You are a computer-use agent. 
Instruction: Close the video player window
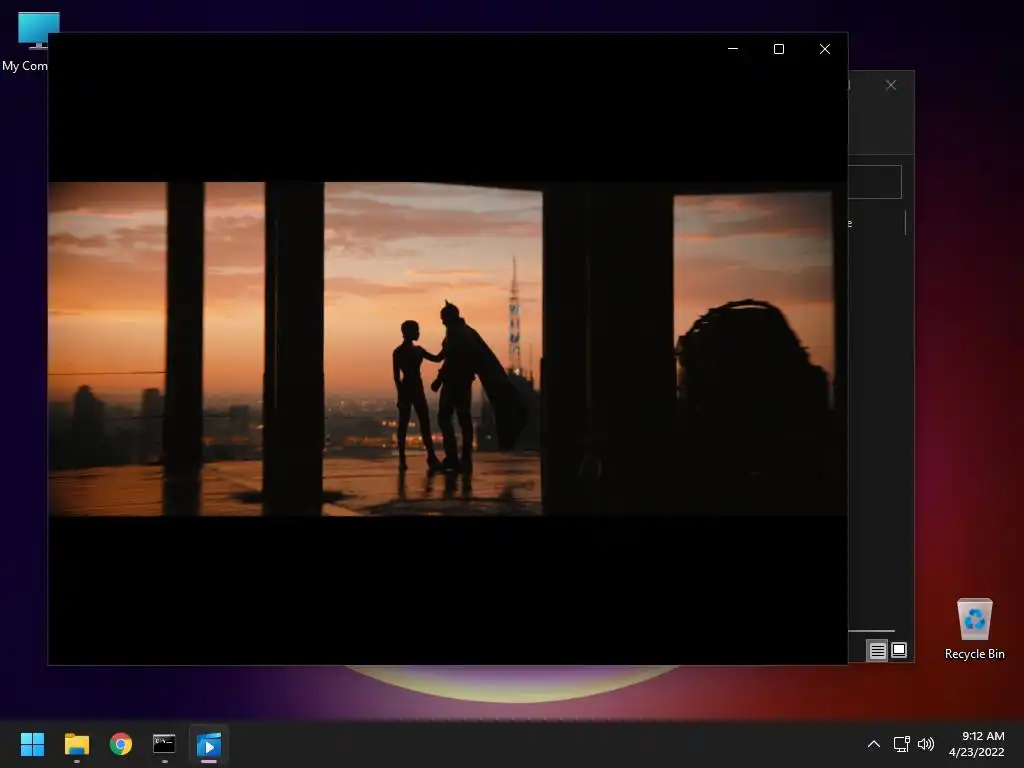pos(825,49)
